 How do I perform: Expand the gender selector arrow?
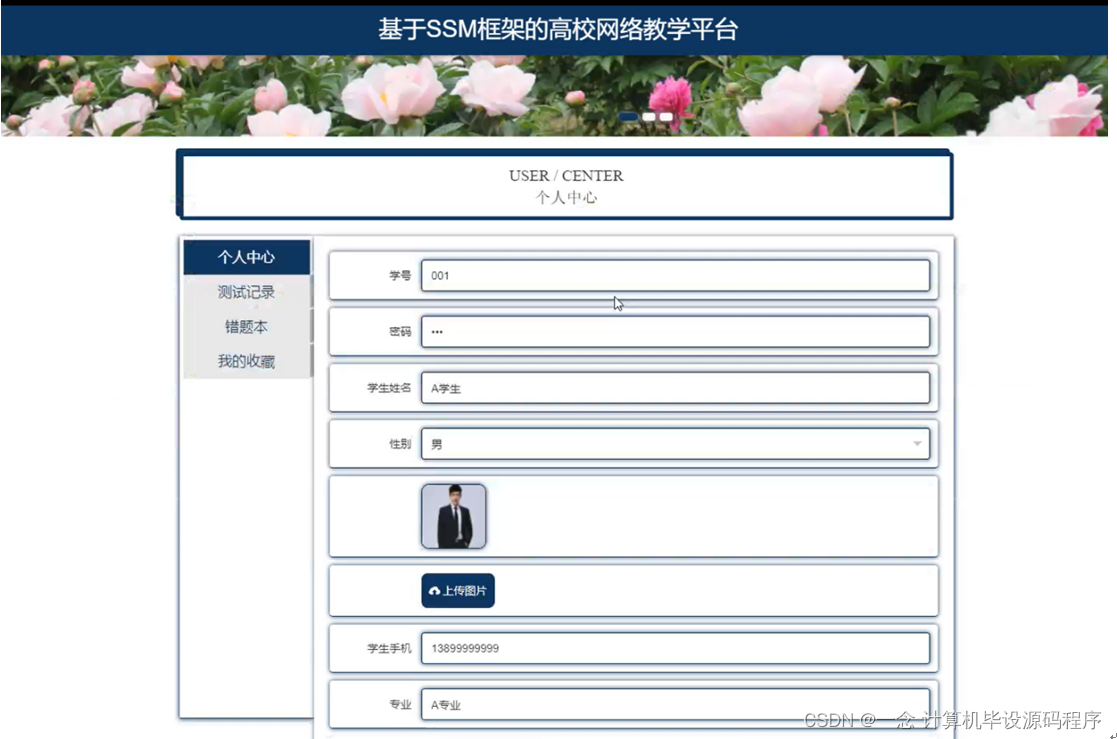coord(916,443)
